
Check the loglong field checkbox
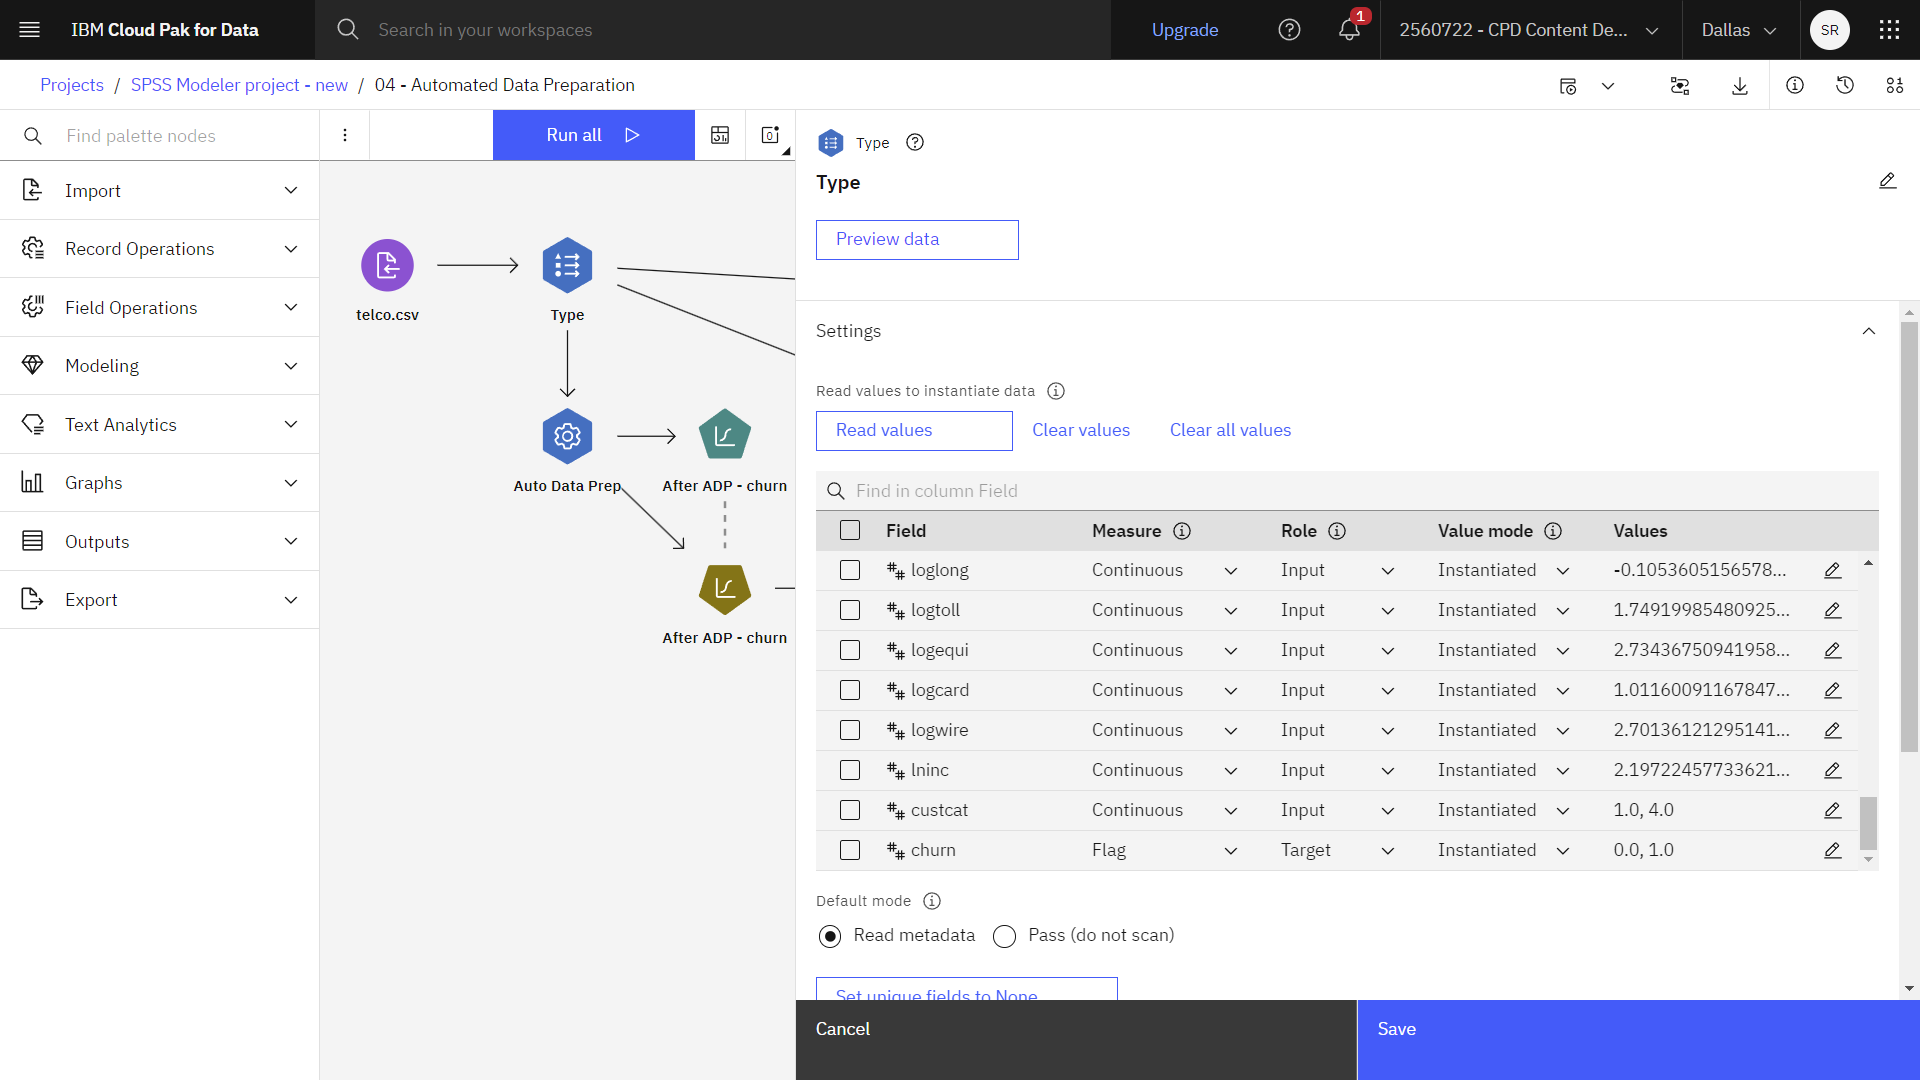click(x=850, y=570)
